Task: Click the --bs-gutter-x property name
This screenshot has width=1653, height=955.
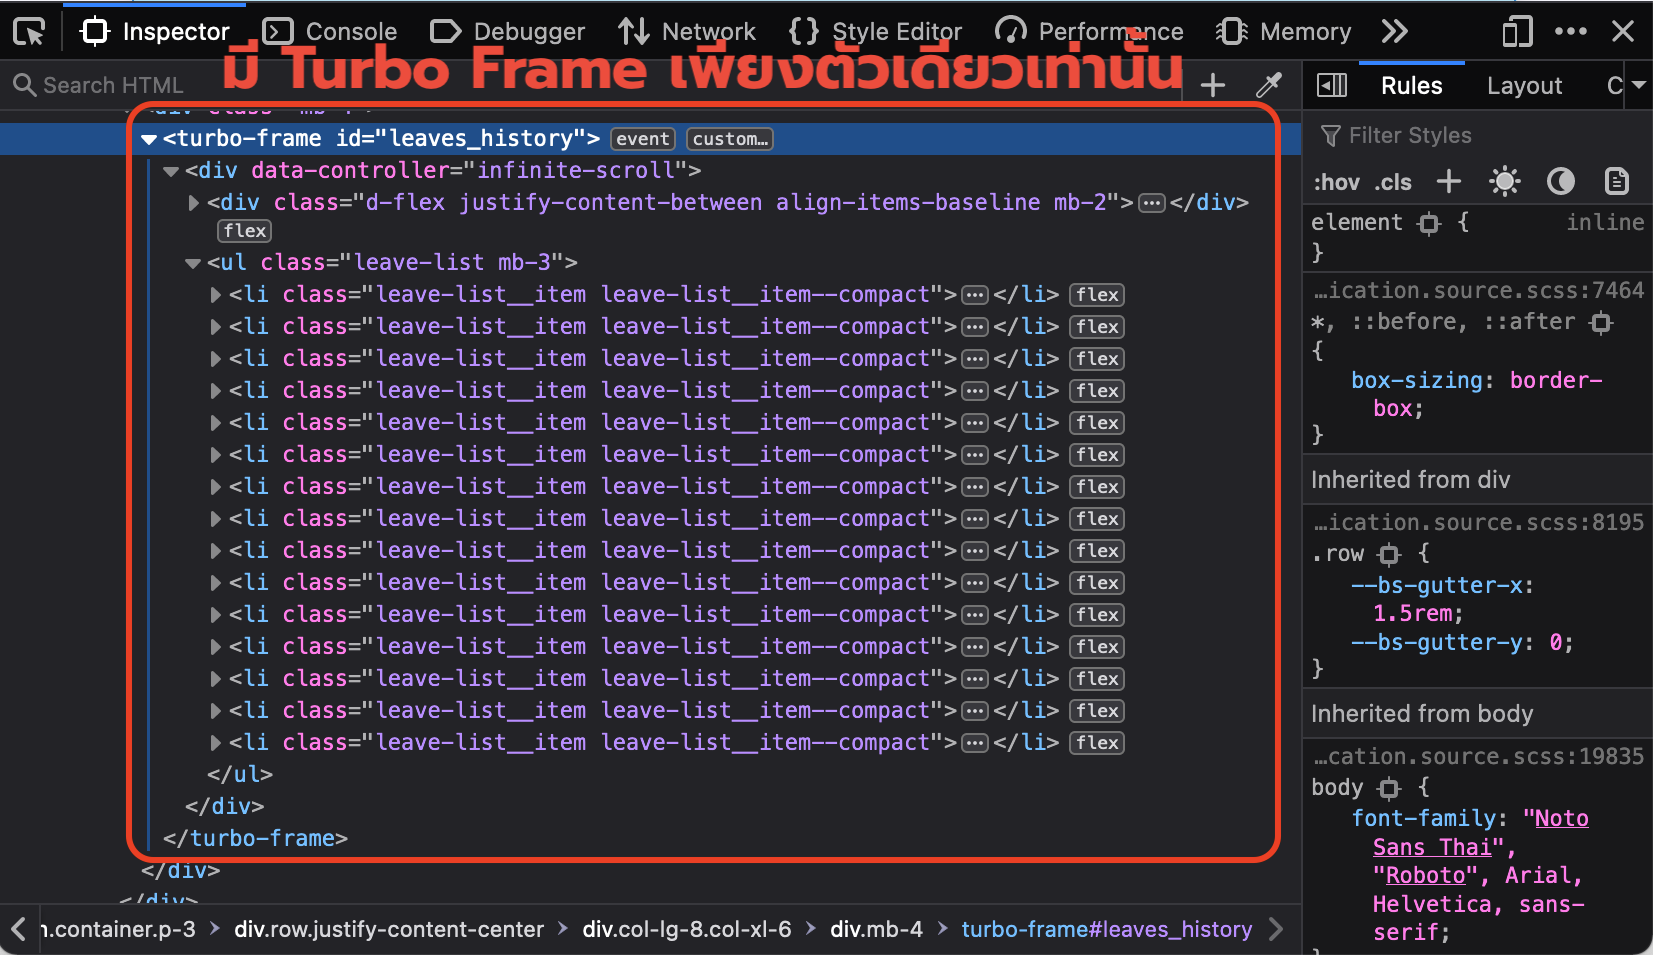Action: click(1437, 586)
